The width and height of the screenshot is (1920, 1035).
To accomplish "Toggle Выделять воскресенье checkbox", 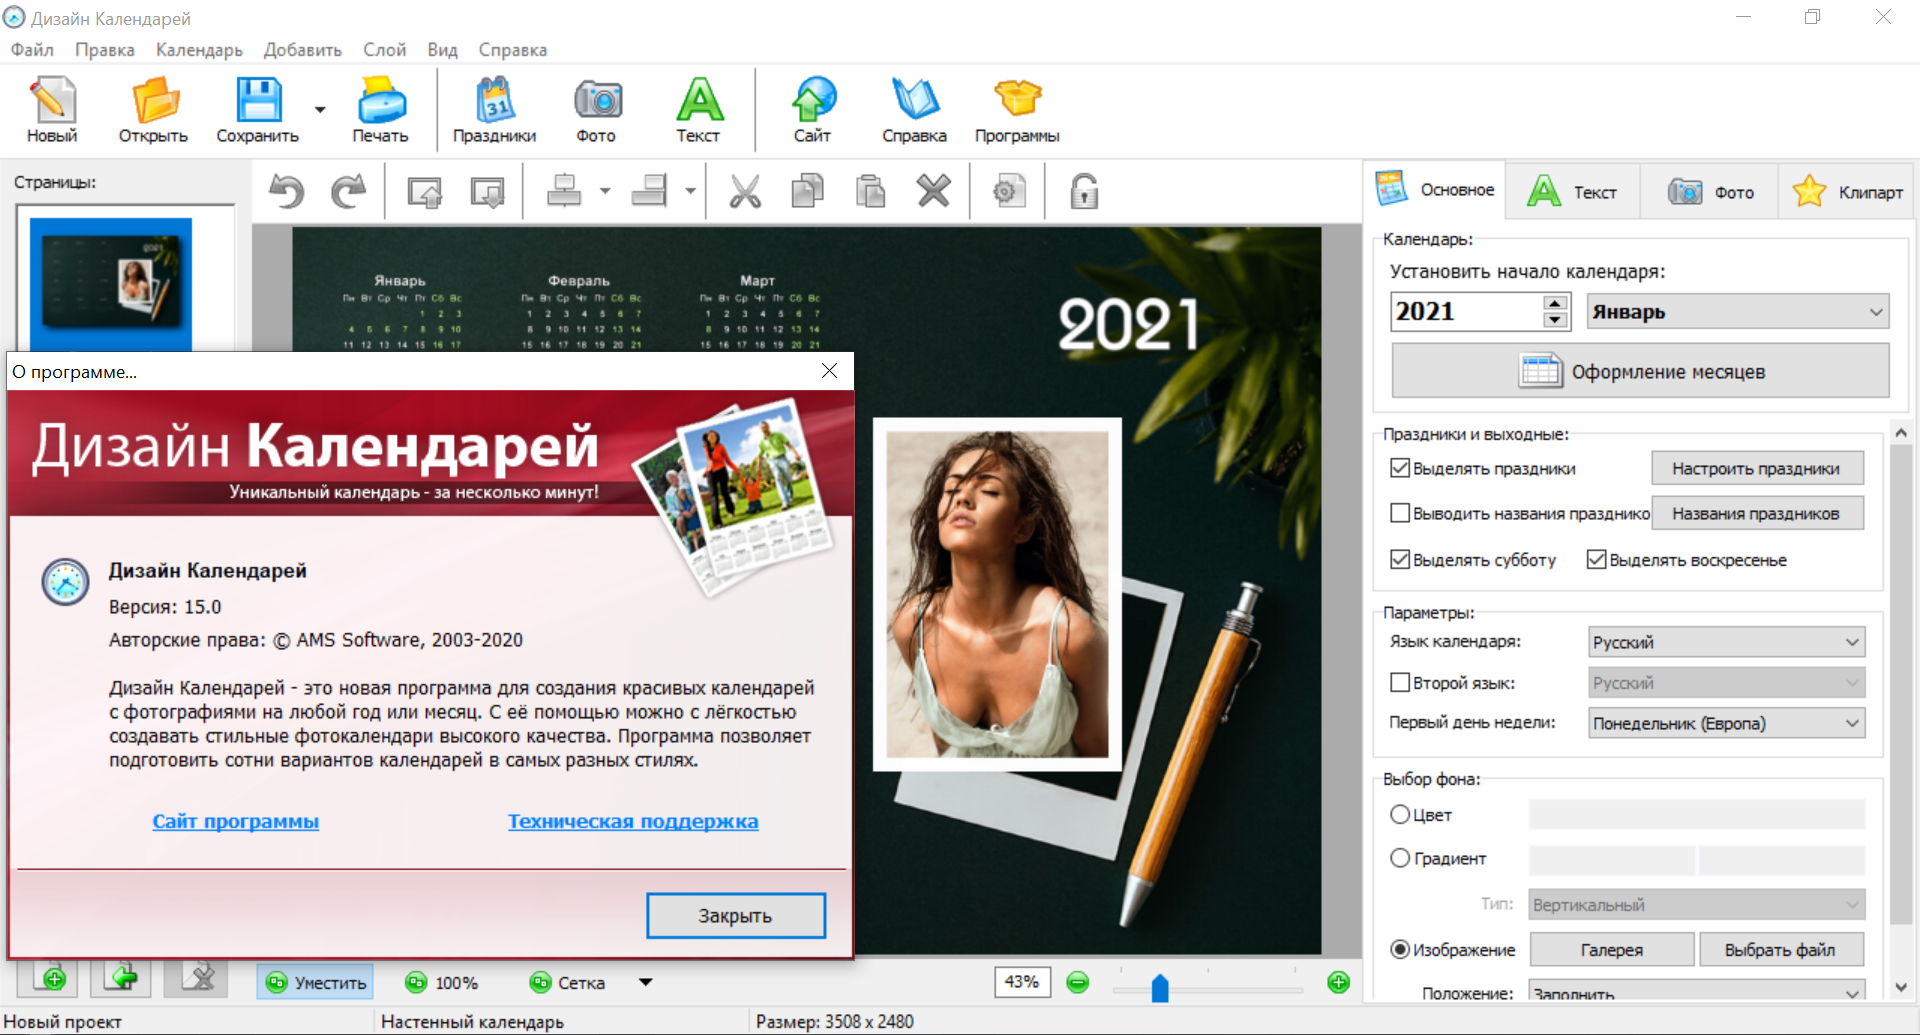I will coord(1597,559).
